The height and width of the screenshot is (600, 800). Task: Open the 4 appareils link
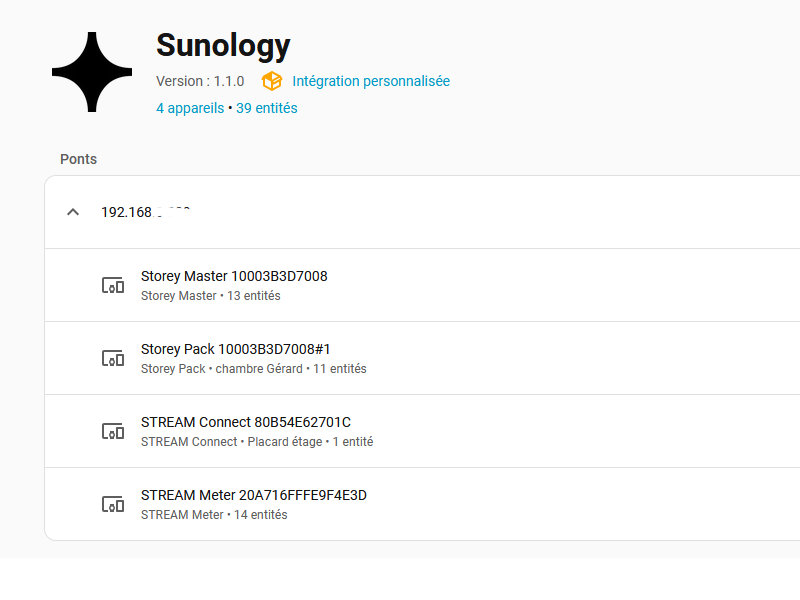click(190, 108)
